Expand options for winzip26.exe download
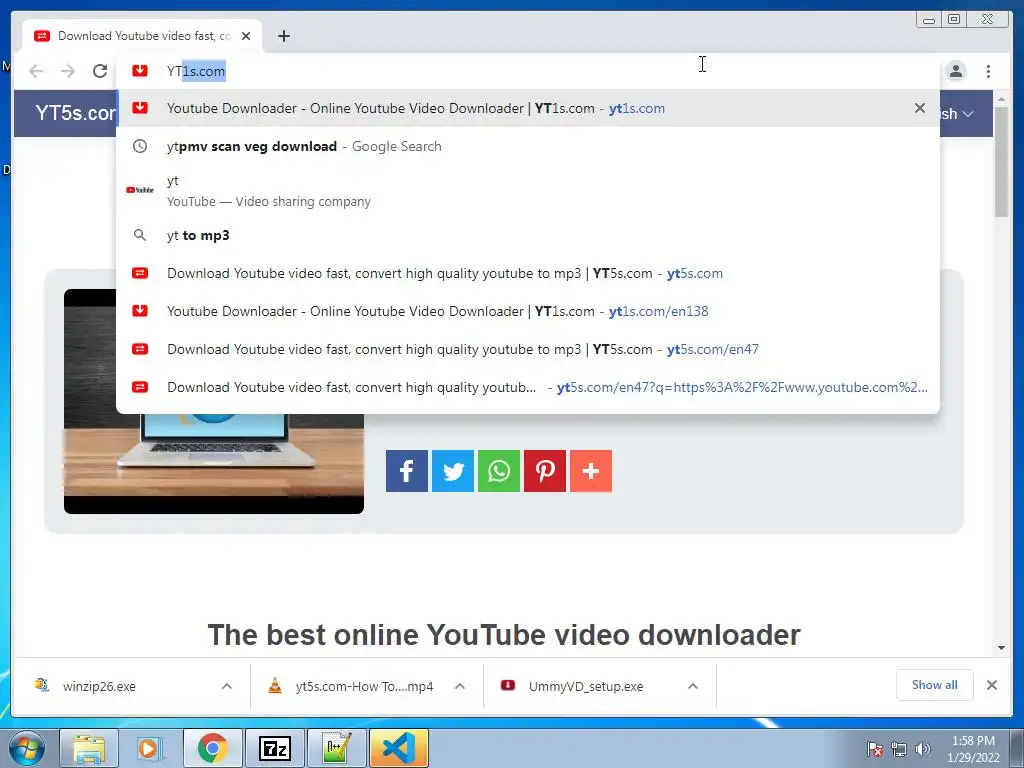The image size is (1024, 768). tap(227, 686)
